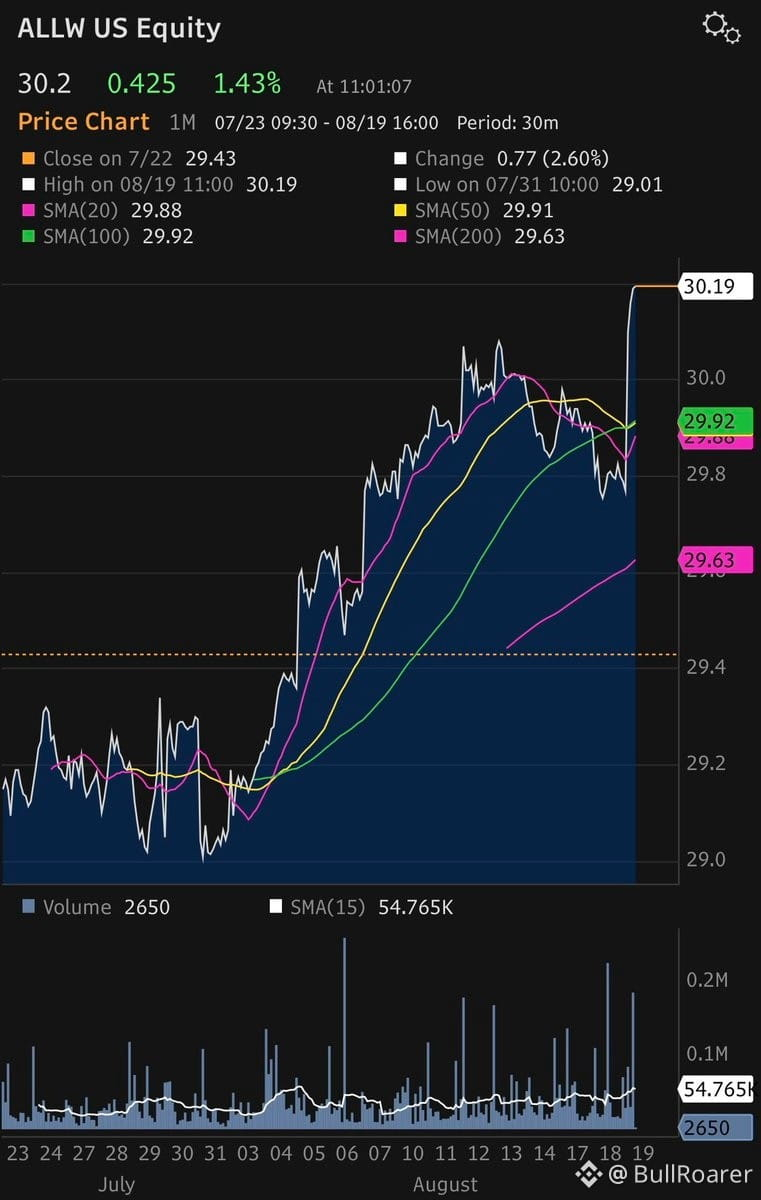Click white swatch beside High on 08/19 11:00
This screenshot has height=1200, width=761.
click(27, 184)
